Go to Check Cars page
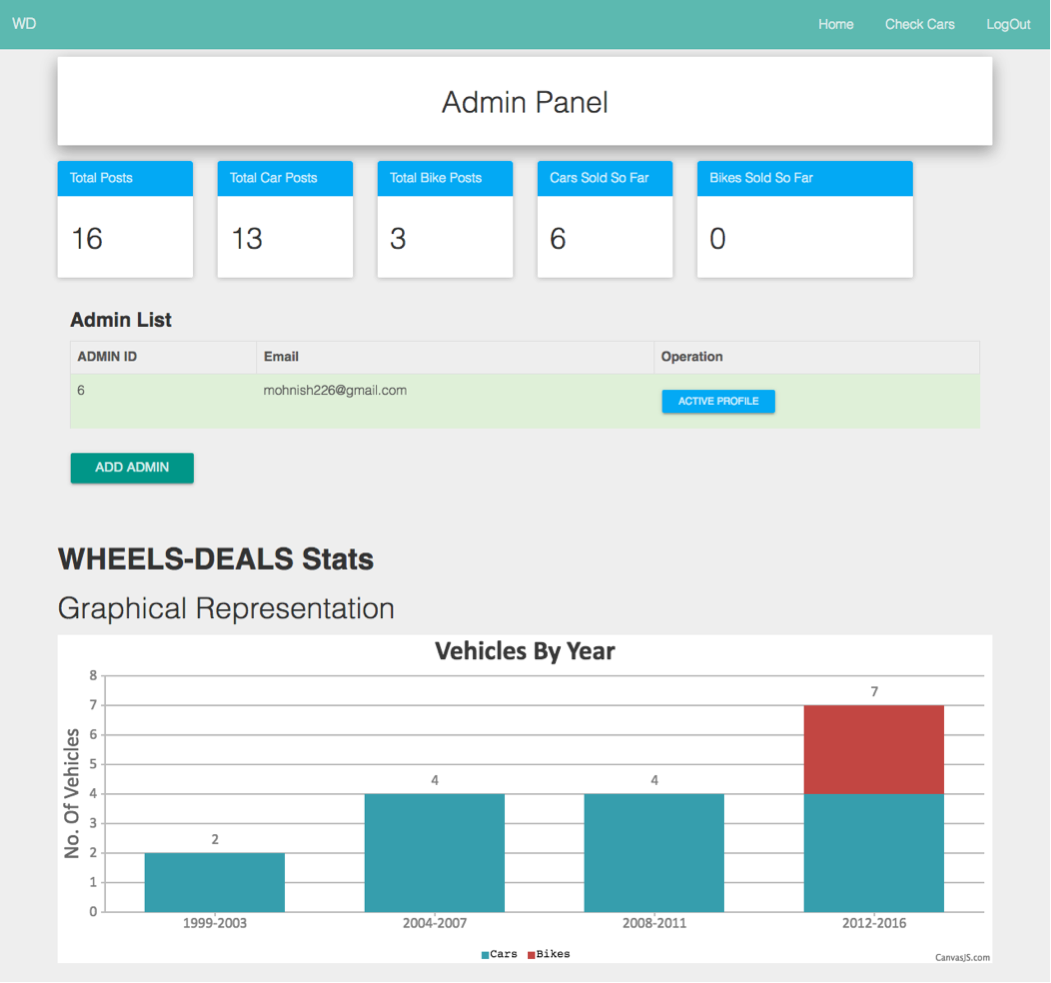 (x=919, y=24)
